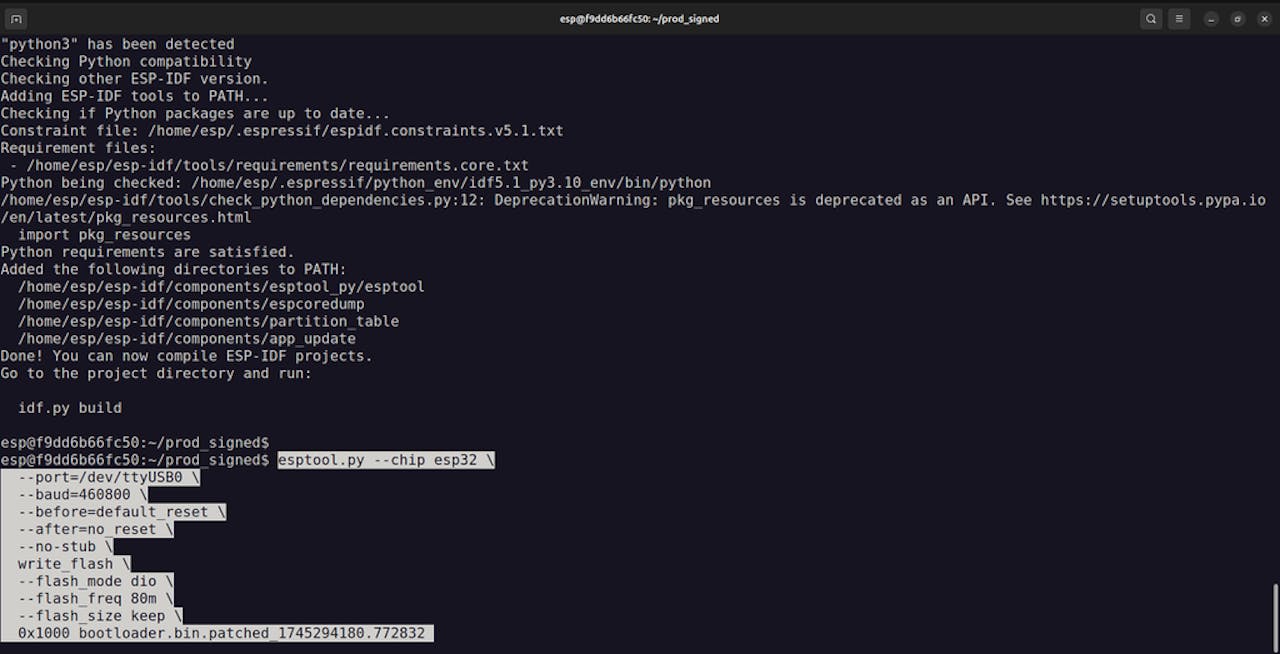Click the highlighted 'esptool.py --chip esp32' command
This screenshot has width=1280, height=654.
pos(385,460)
